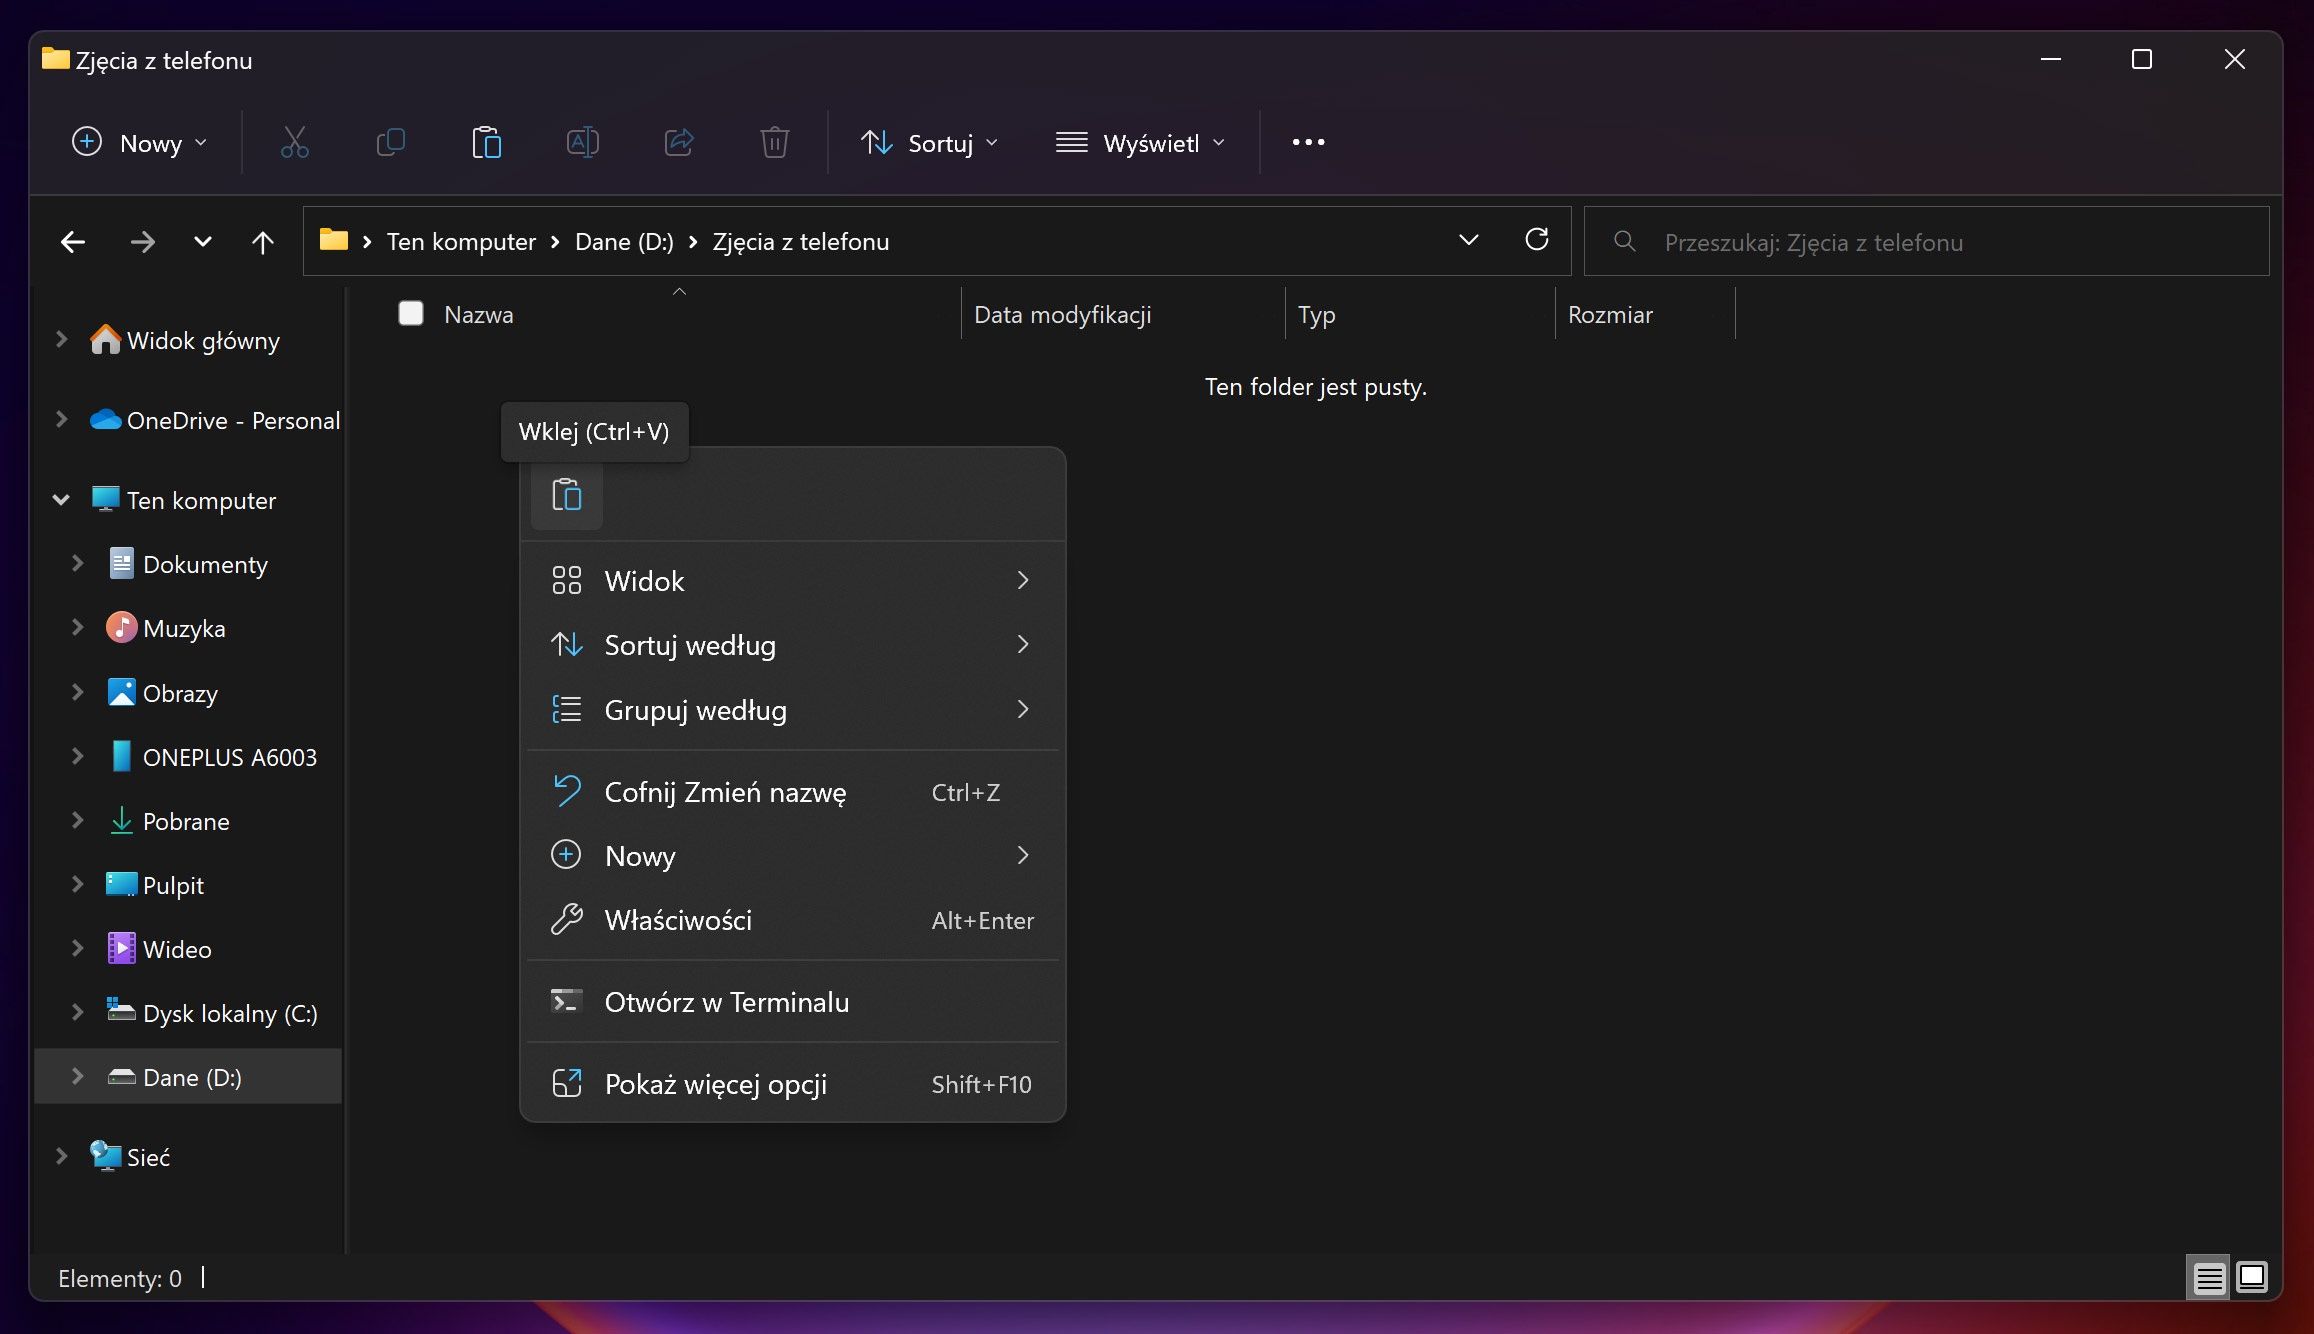Open the three-dots more options menu
This screenshot has height=1334, width=2314.
1308,143
